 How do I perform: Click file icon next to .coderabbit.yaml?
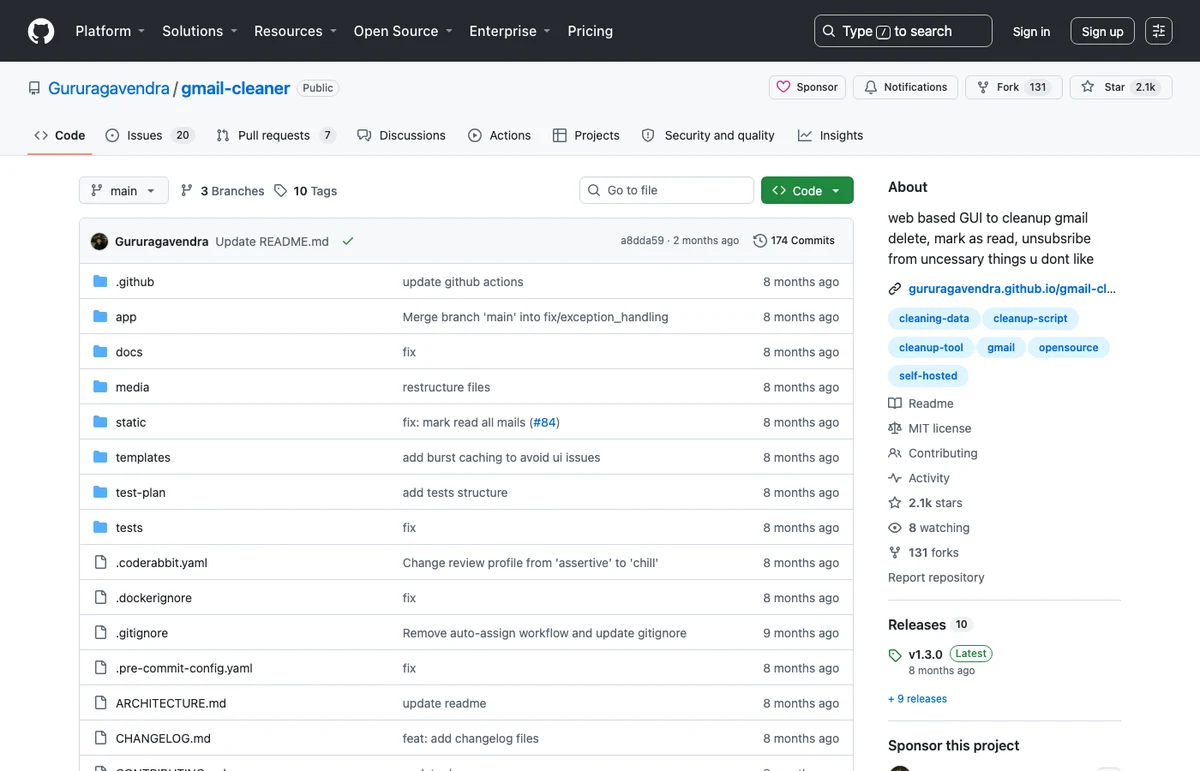click(100, 563)
